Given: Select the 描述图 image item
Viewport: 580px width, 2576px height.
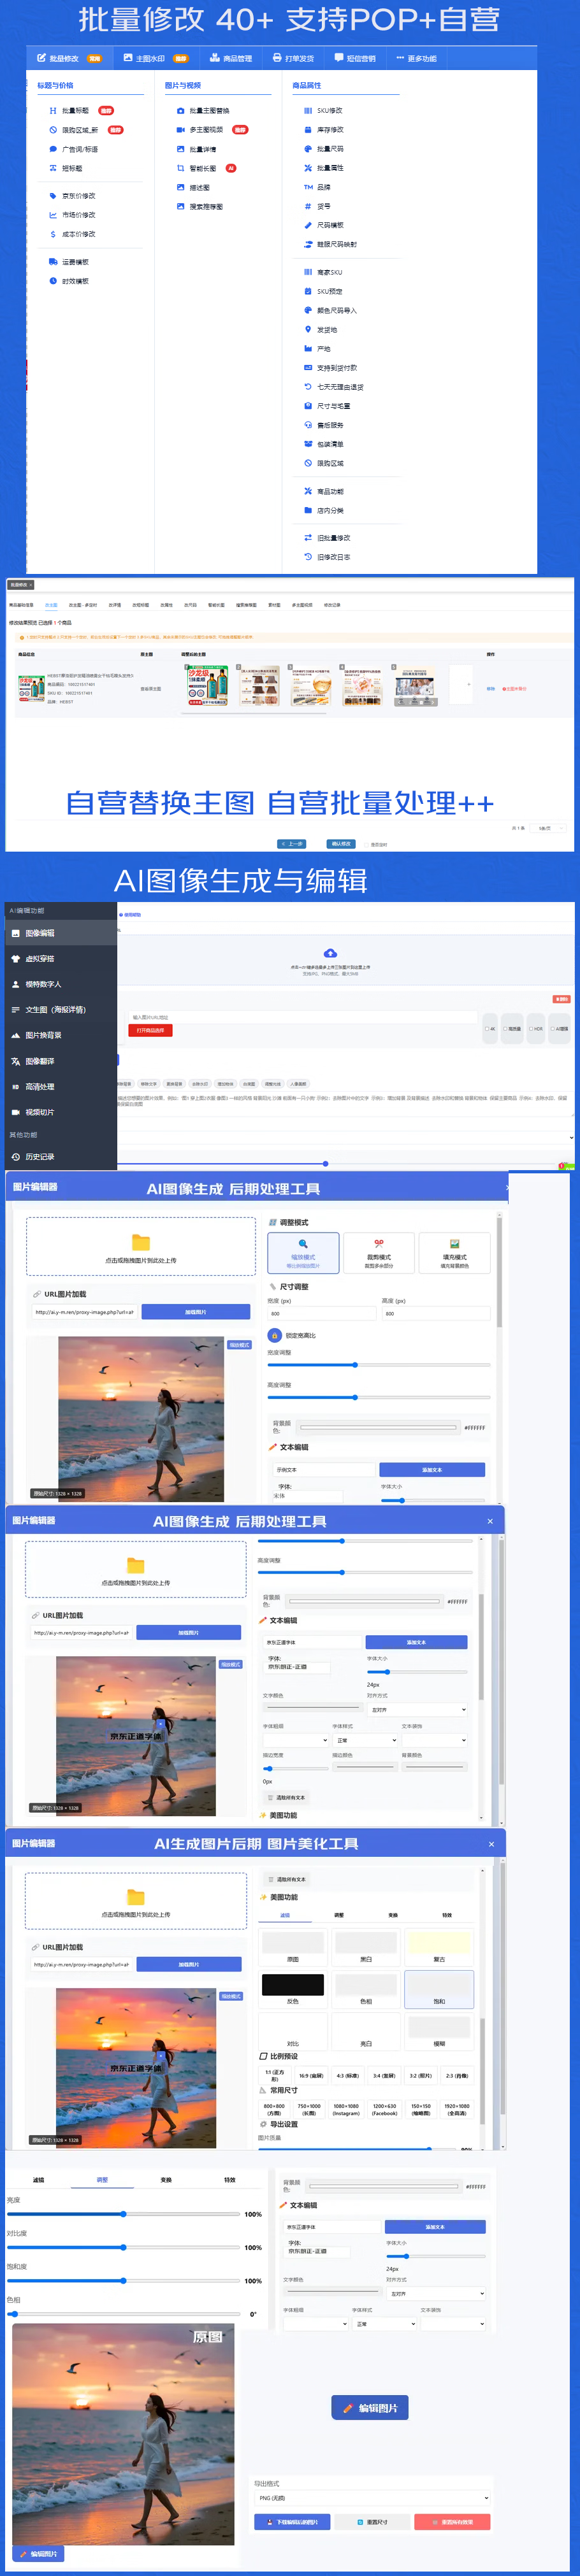Looking at the screenshot, I should coord(193,188).
